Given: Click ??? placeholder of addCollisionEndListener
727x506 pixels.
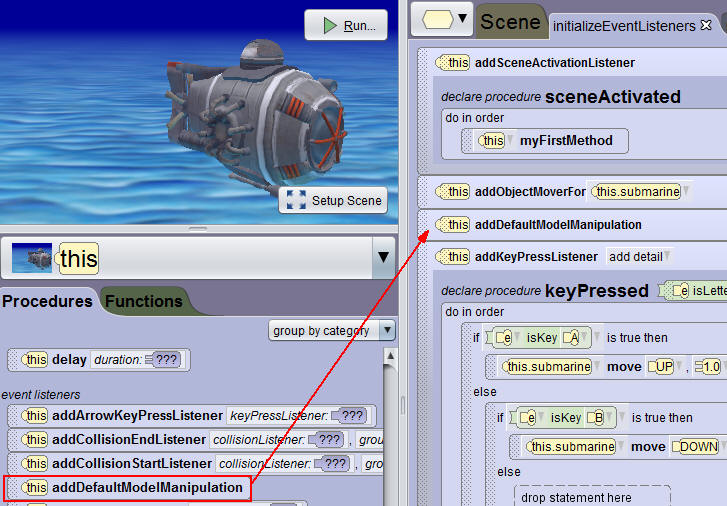Looking at the screenshot, I should tap(326, 440).
